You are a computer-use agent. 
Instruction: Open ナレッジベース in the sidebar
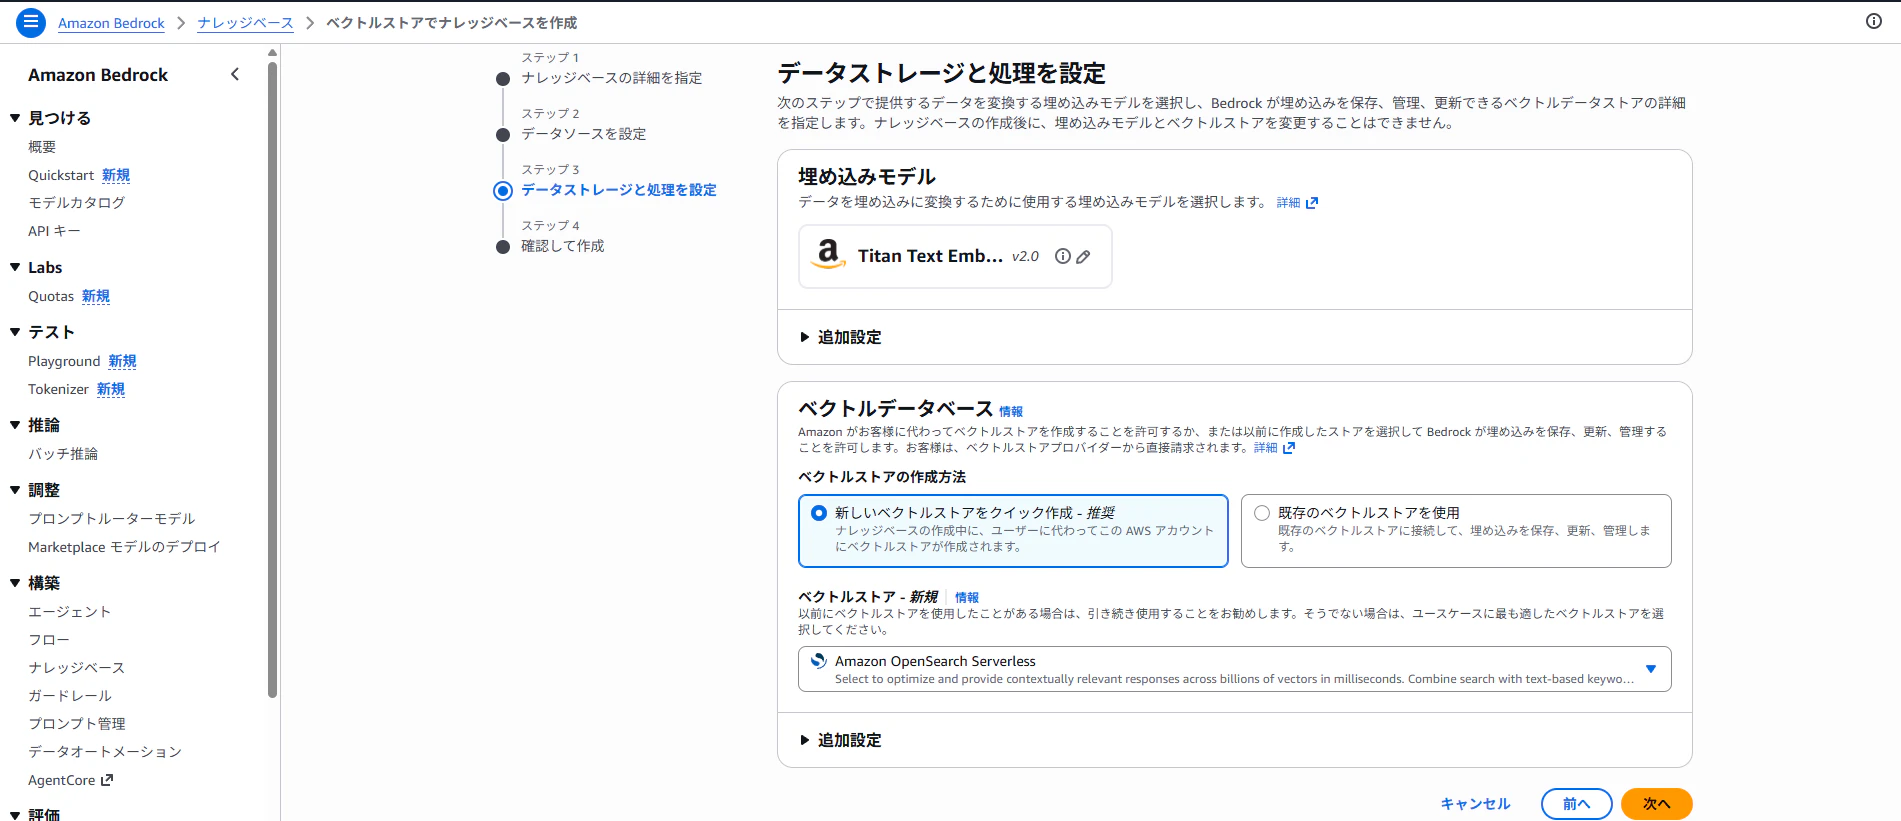77,668
